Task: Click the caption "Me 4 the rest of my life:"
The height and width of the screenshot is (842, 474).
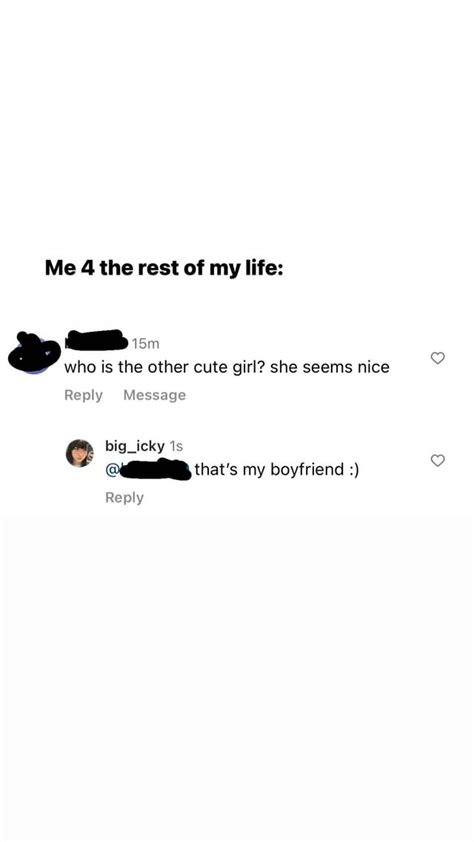Action: coord(164,267)
